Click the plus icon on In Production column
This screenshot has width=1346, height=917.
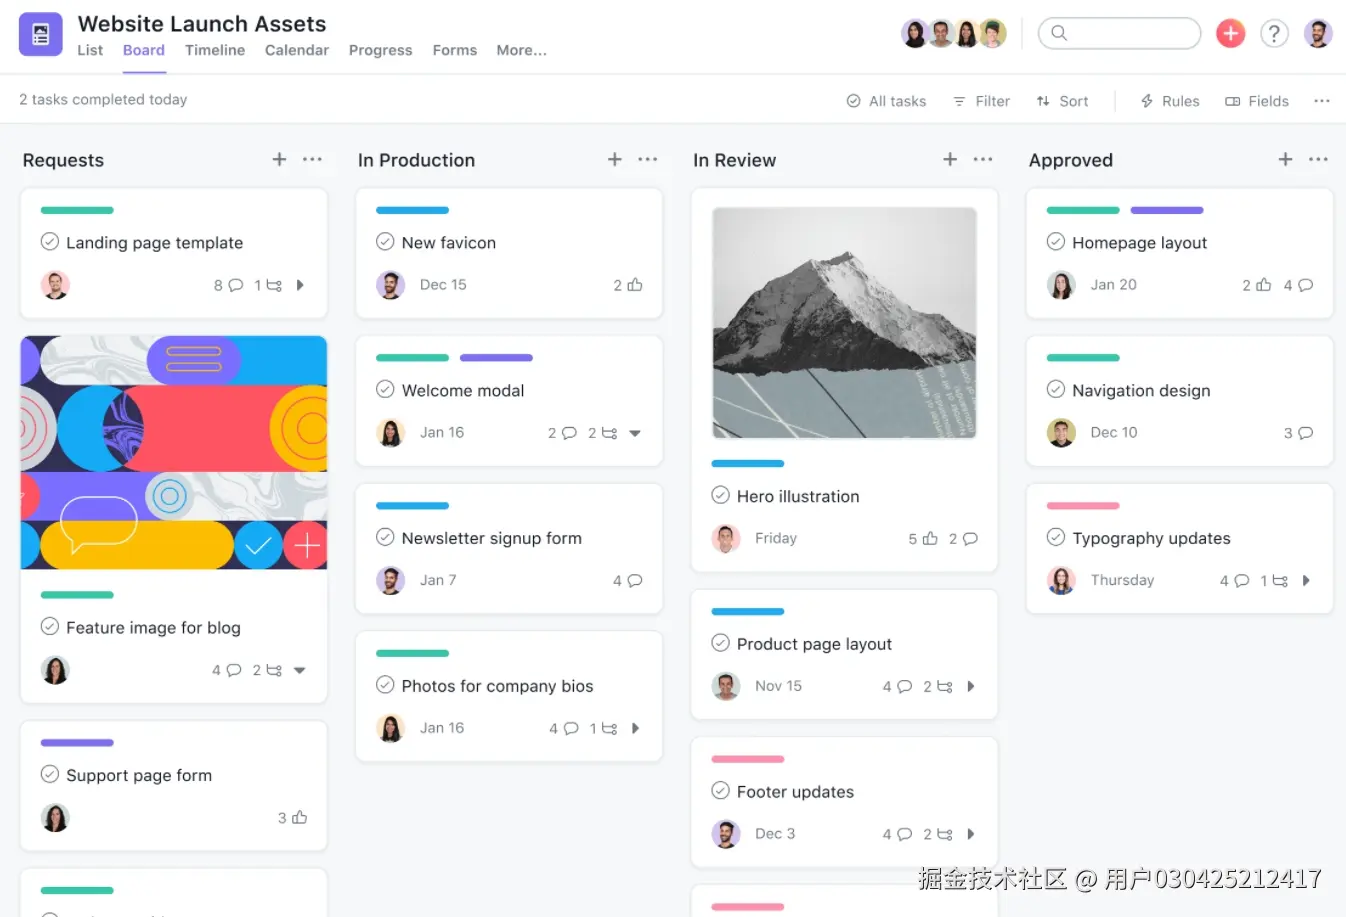pyautogui.click(x=614, y=160)
